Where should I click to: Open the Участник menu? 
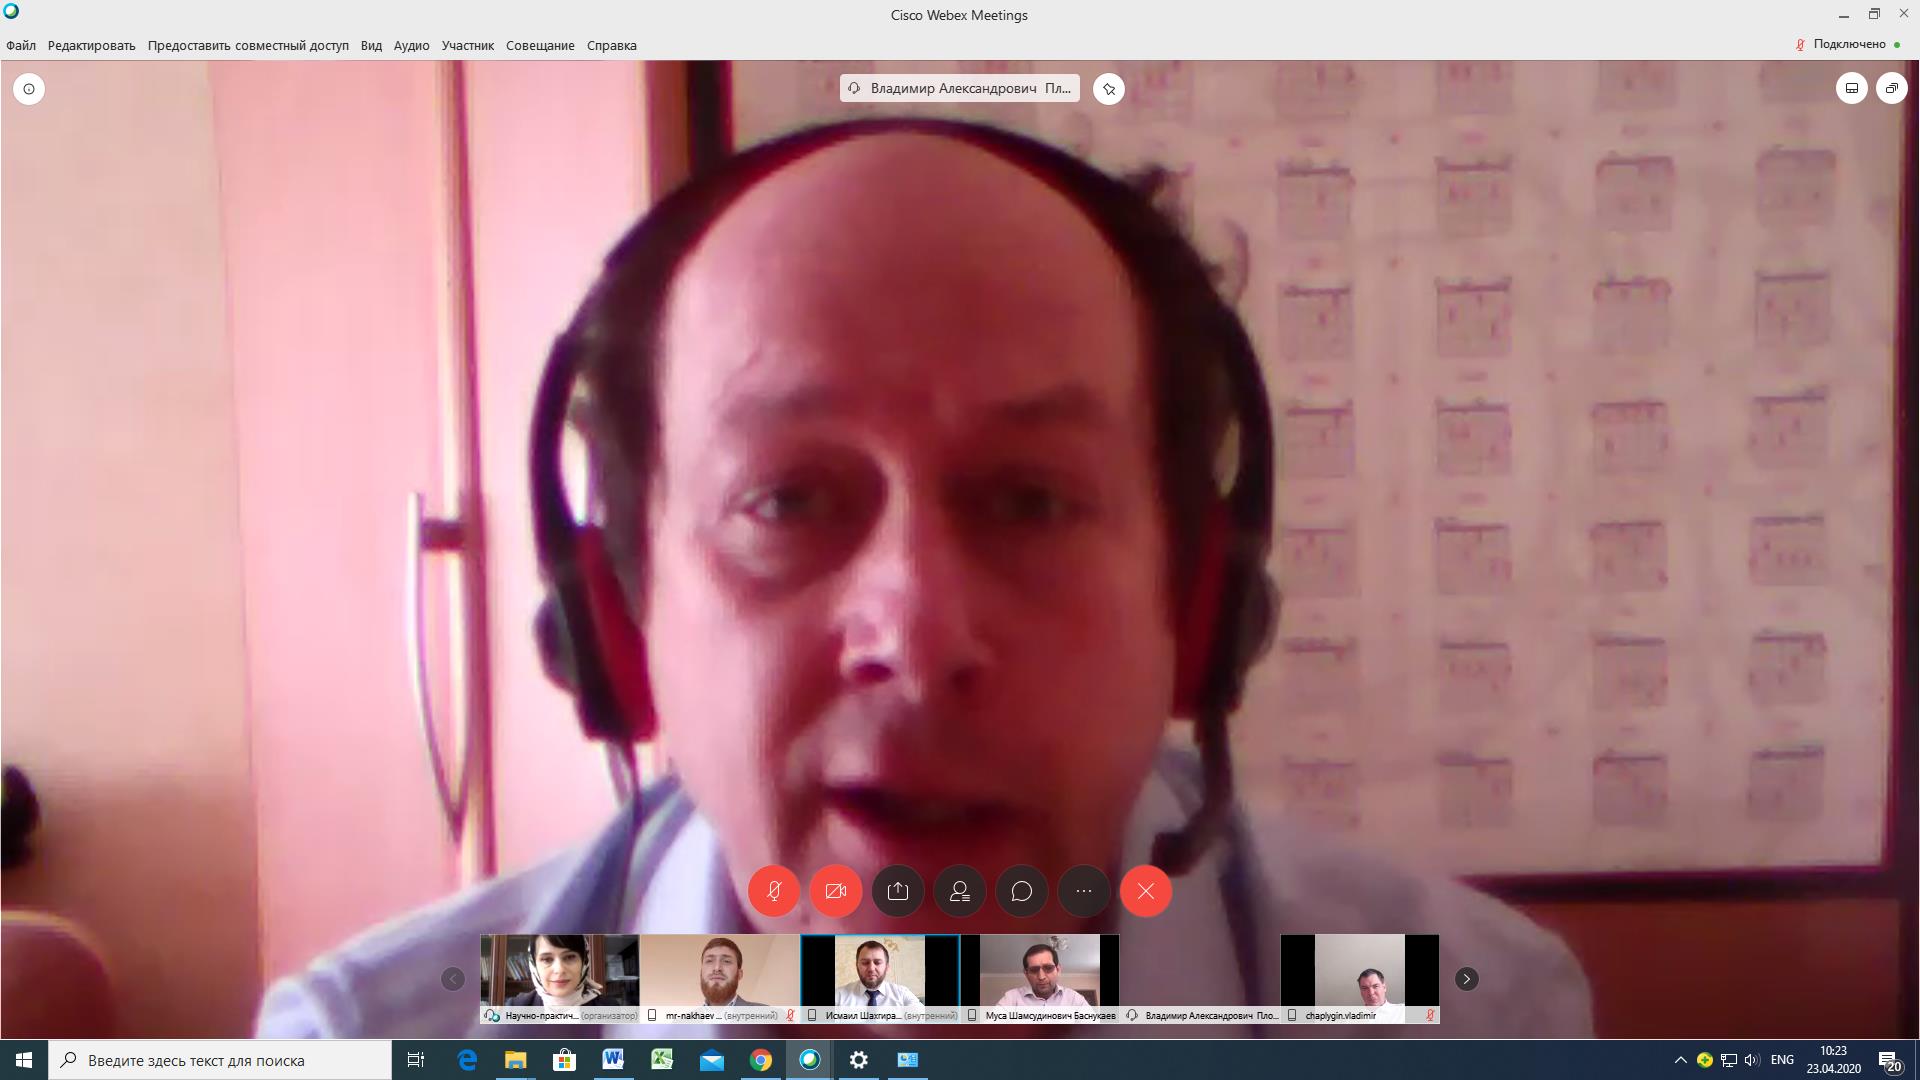tap(468, 45)
